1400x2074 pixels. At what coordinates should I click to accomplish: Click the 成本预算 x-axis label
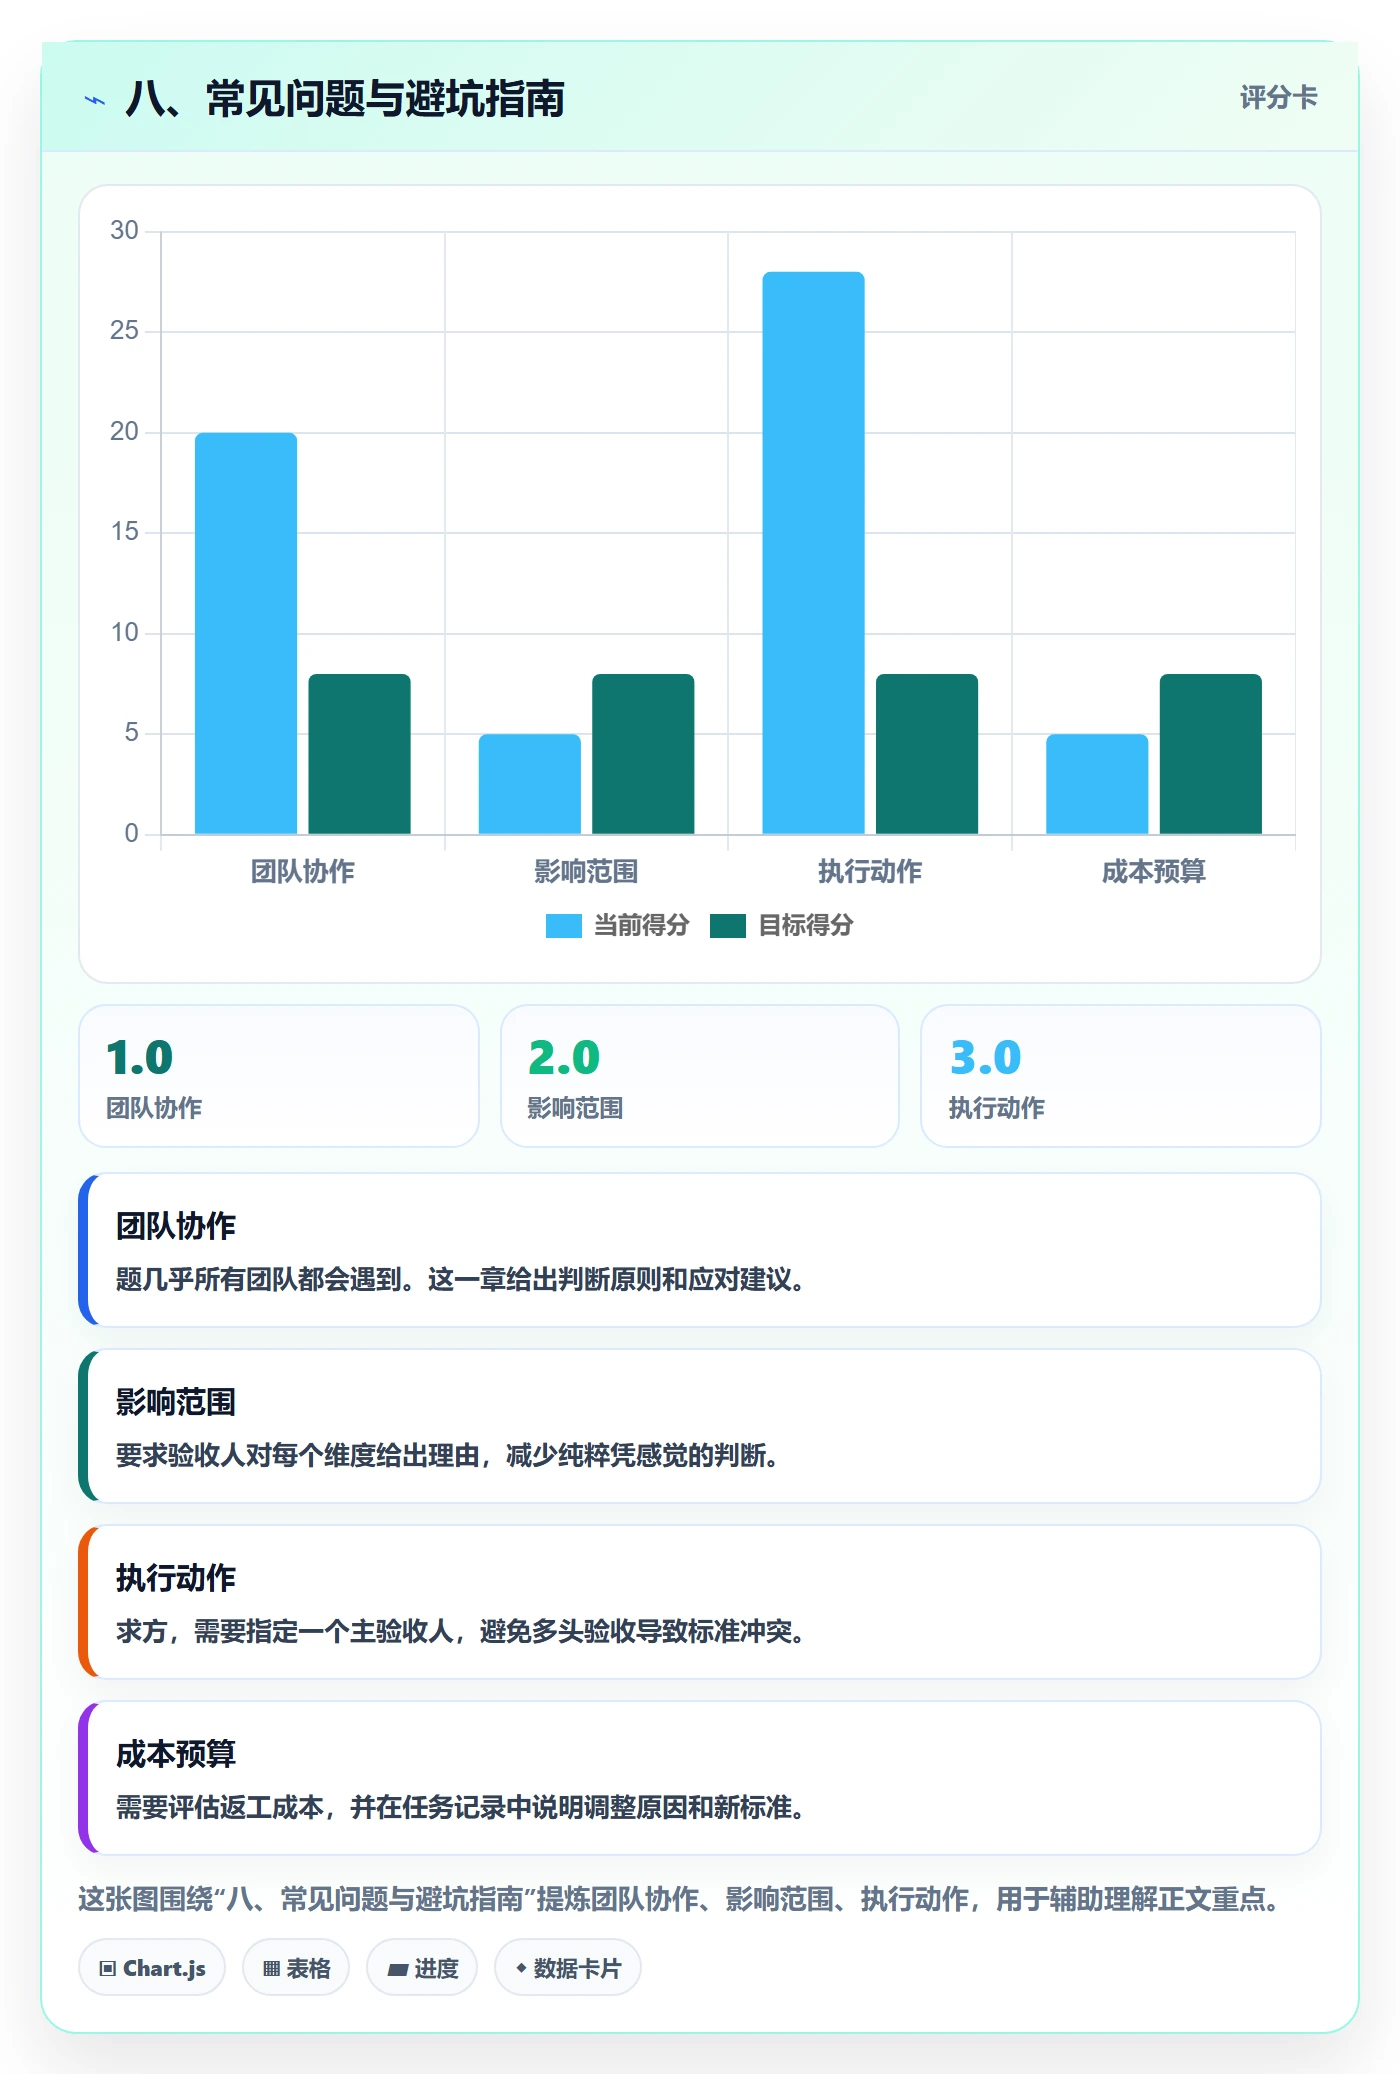click(x=1153, y=871)
